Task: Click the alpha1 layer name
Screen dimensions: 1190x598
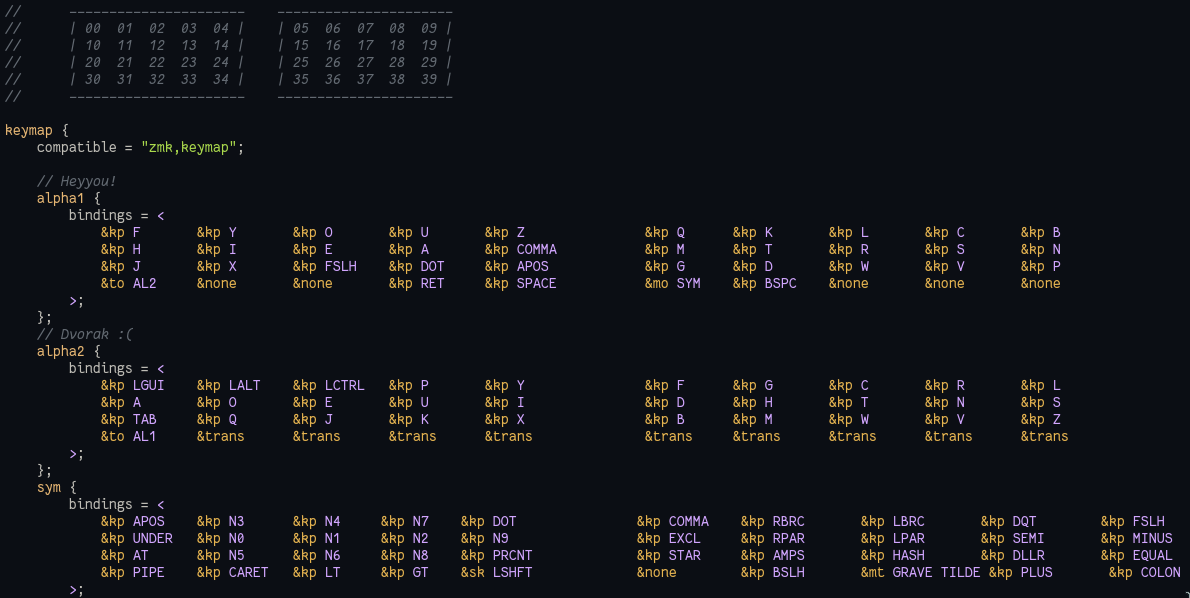Action: [x=61, y=198]
